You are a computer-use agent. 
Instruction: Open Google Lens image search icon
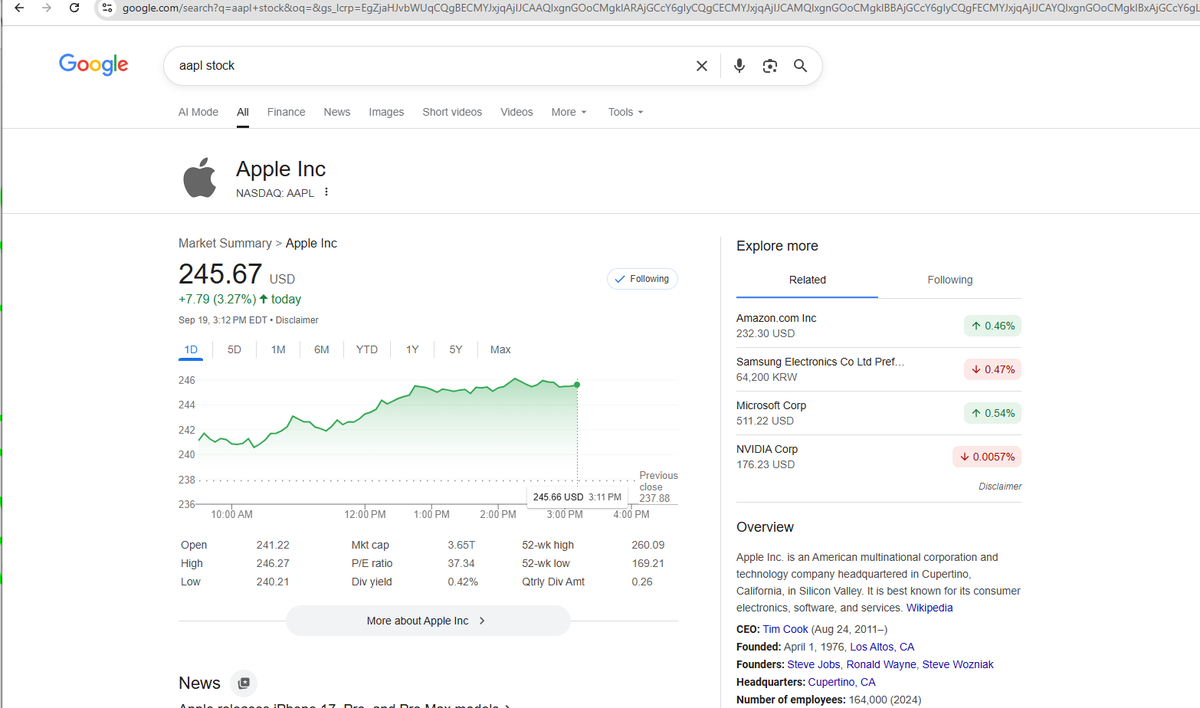pyautogui.click(x=769, y=66)
